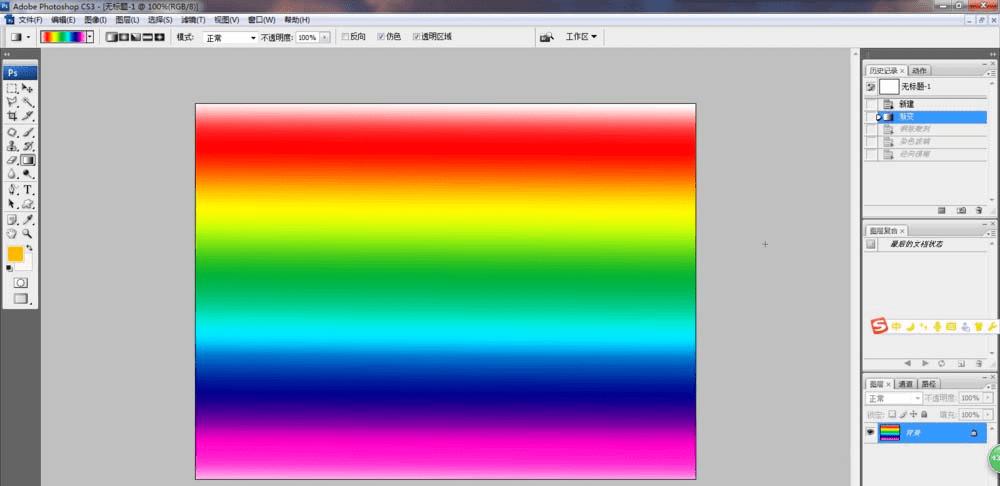The width and height of the screenshot is (1000, 486).
Task: Open the 模式 blending mode dropdown
Action: (230, 38)
